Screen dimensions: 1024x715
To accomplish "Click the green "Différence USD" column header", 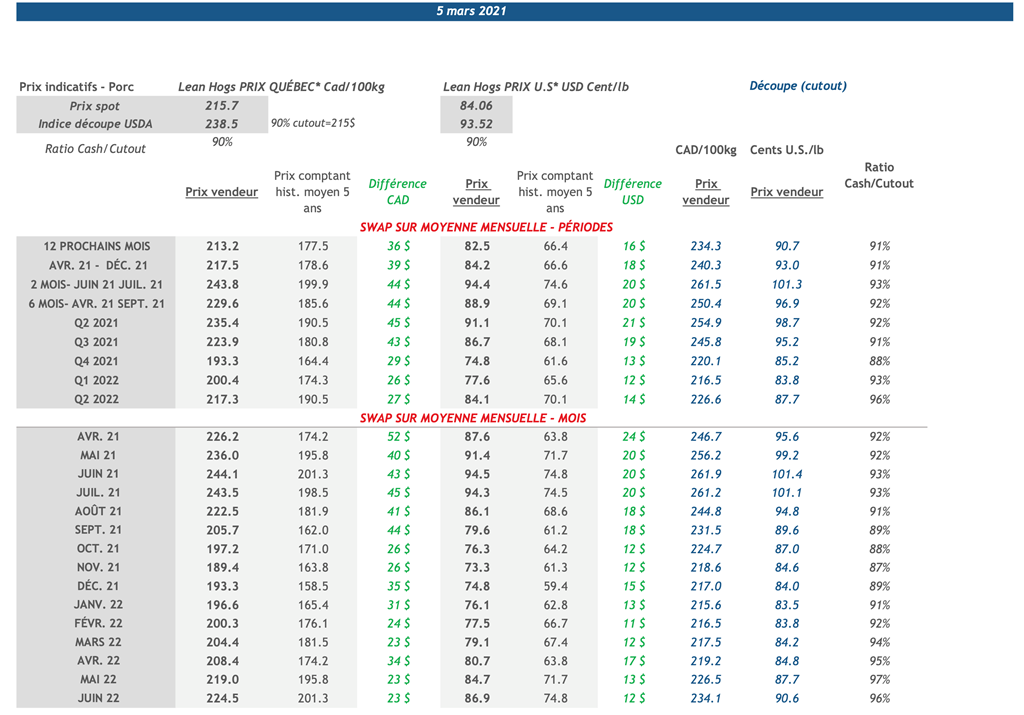I will (632, 191).
